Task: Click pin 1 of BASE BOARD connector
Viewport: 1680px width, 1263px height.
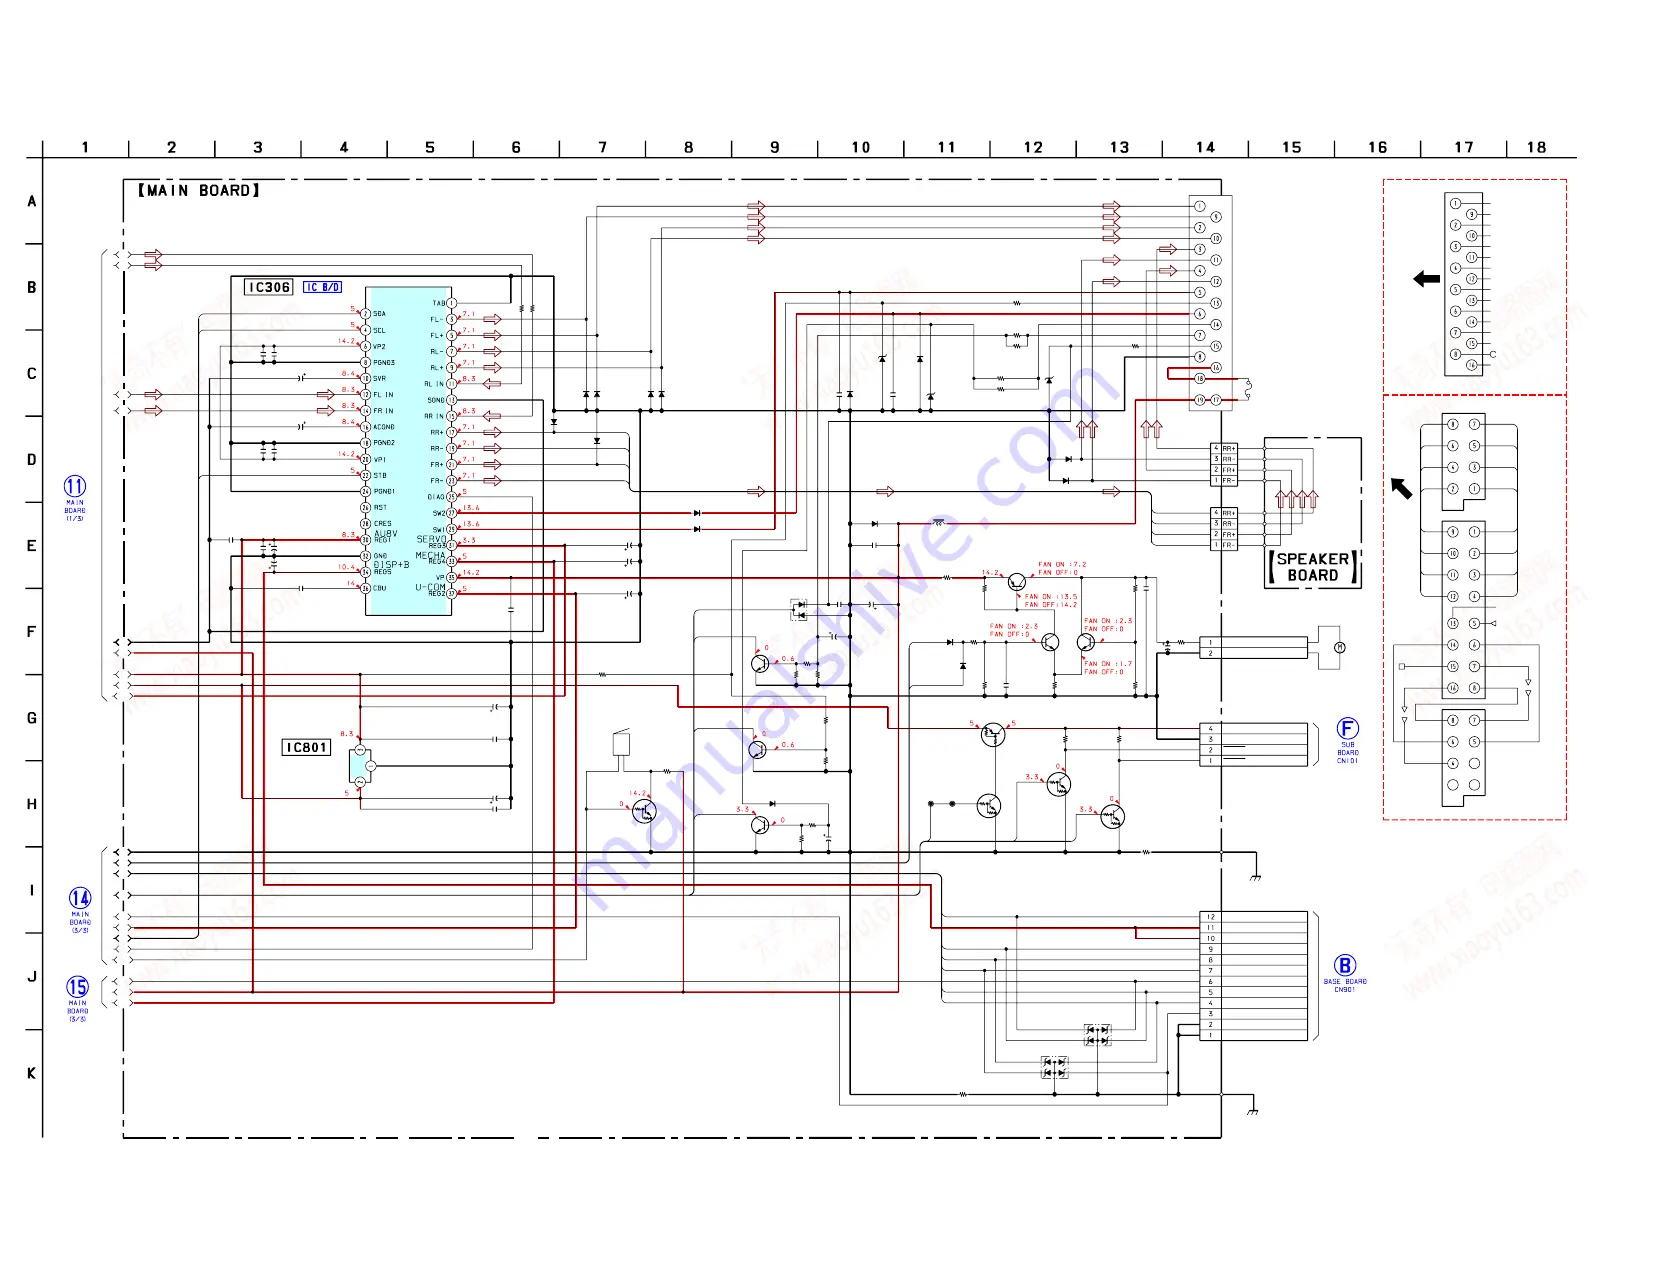Action: [x=1210, y=1035]
